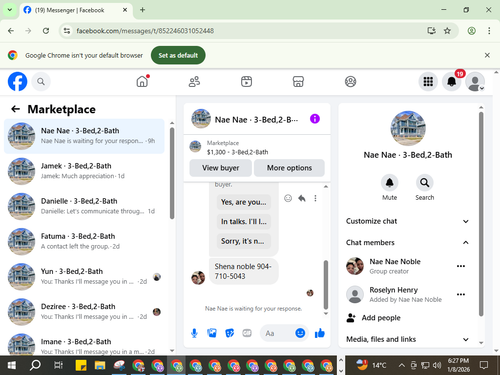React with emoji to message

pyautogui.click(x=288, y=198)
